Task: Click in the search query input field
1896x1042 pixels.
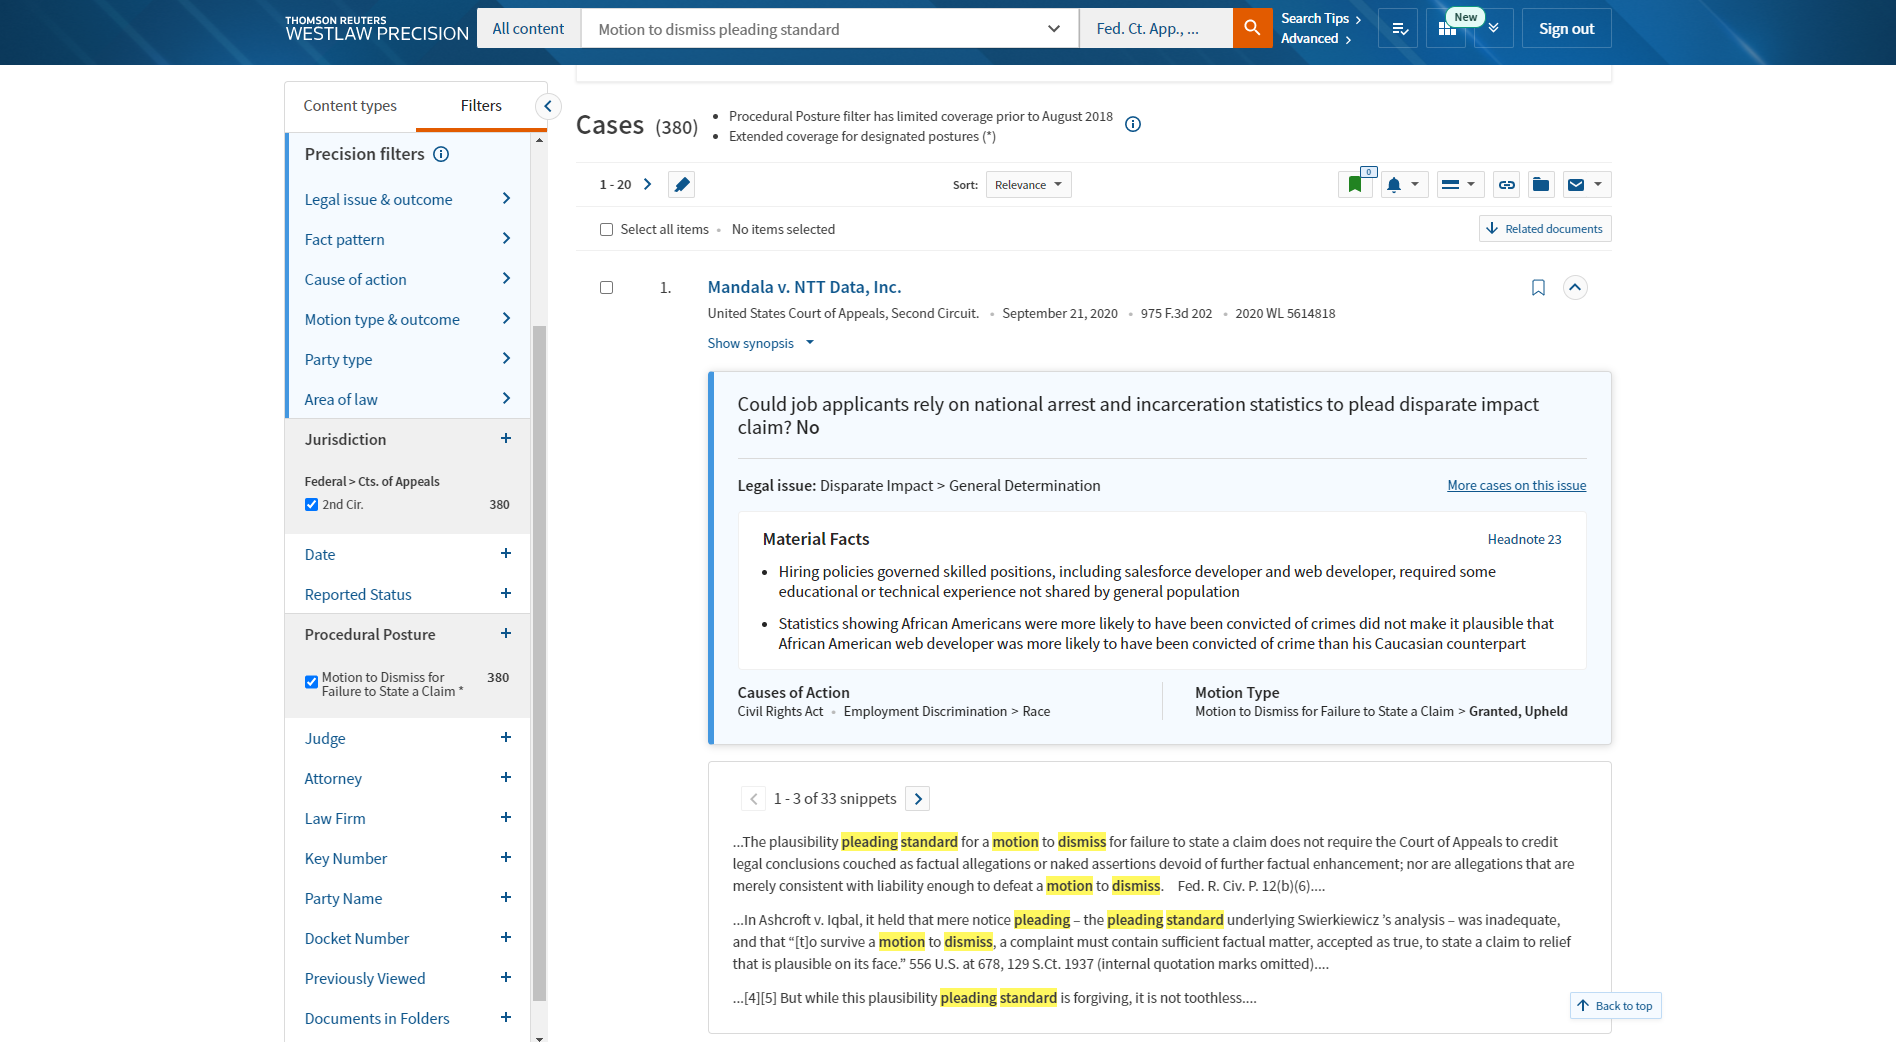Action: point(815,29)
